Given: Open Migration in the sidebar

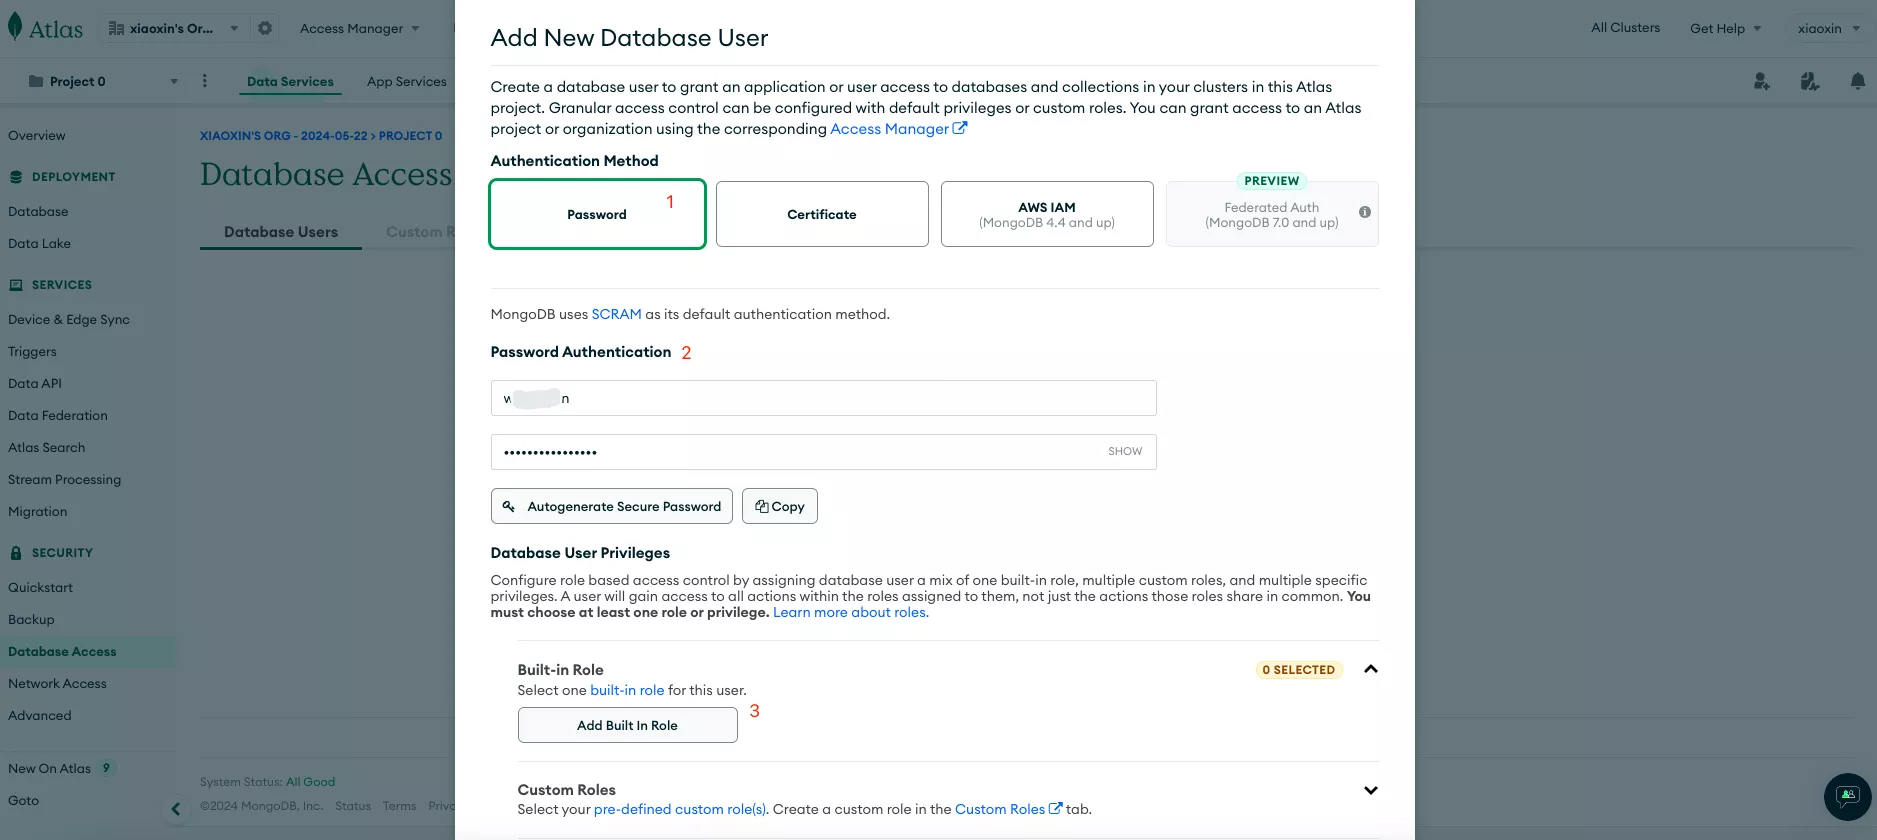Looking at the screenshot, I should point(38,512).
